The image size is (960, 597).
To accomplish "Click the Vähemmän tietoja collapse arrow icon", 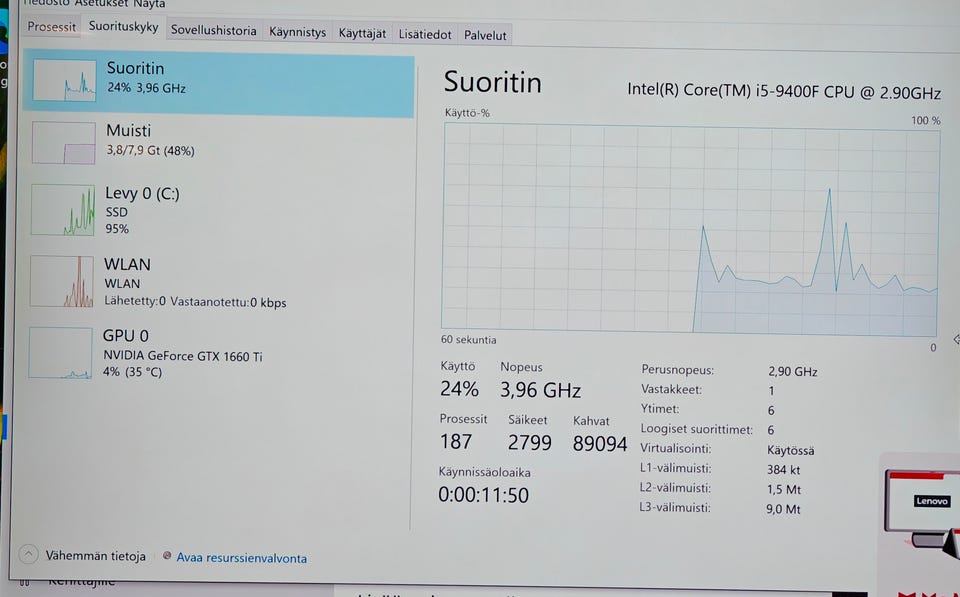I will tap(28, 554).
